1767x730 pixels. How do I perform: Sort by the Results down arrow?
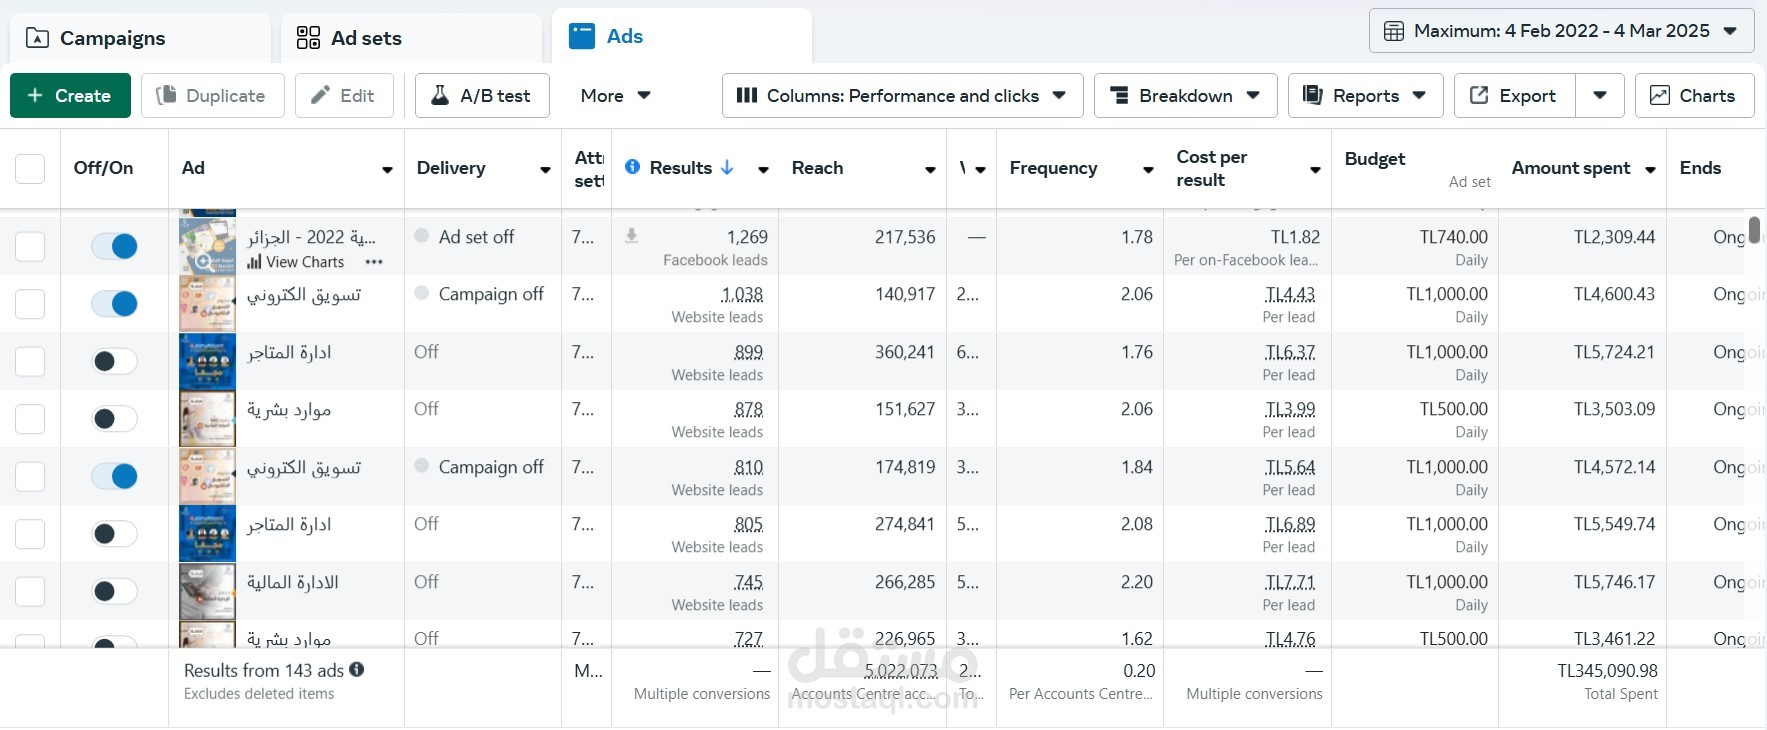tap(727, 167)
